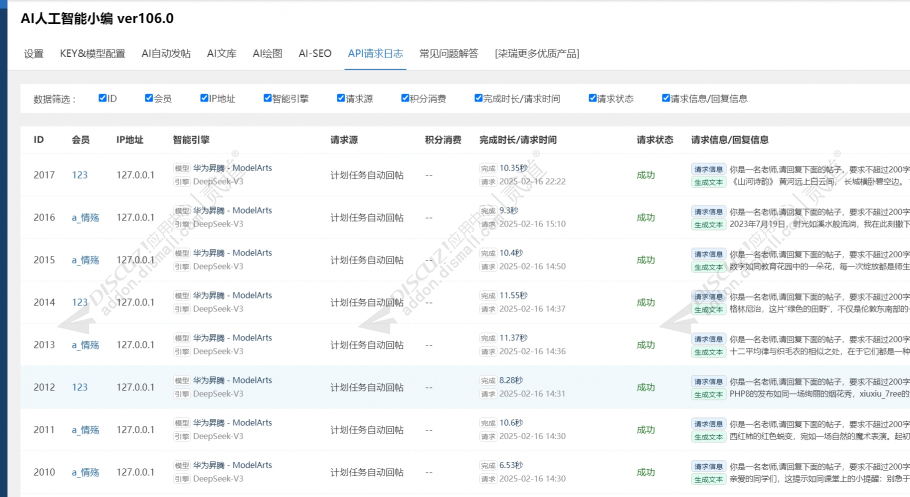Click the 完成时长/请求时间 column header
This screenshot has width=910, height=497.
[x=518, y=139]
